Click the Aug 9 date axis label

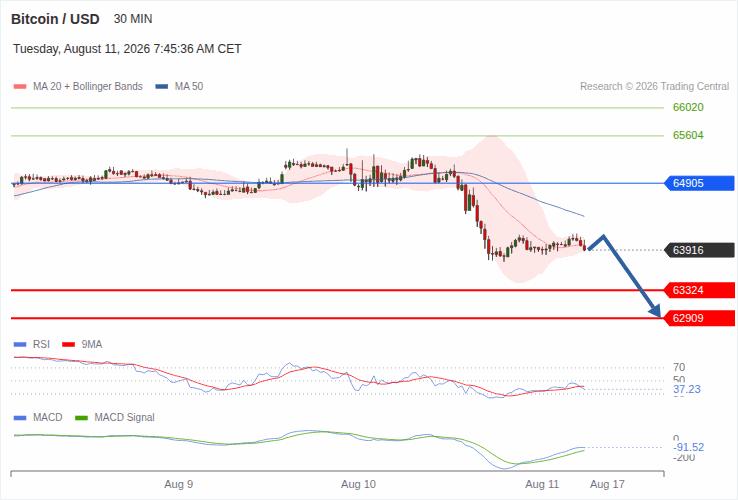point(178,484)
